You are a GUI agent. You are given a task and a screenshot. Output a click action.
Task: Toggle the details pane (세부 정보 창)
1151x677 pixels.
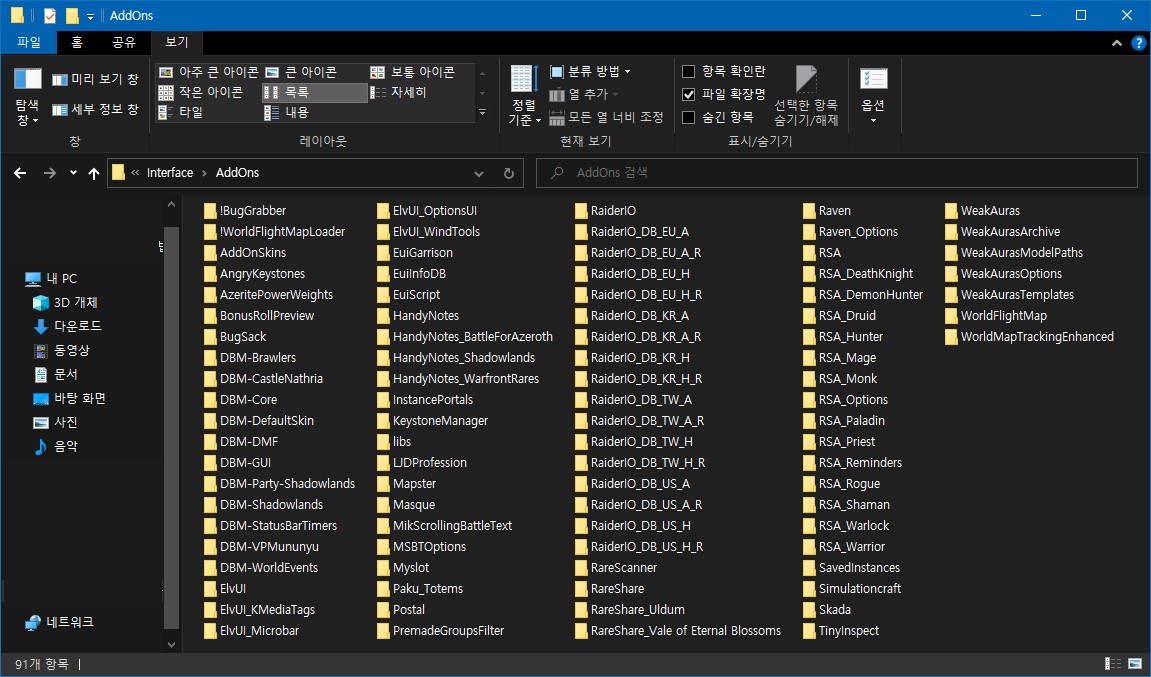pos(95,109)
